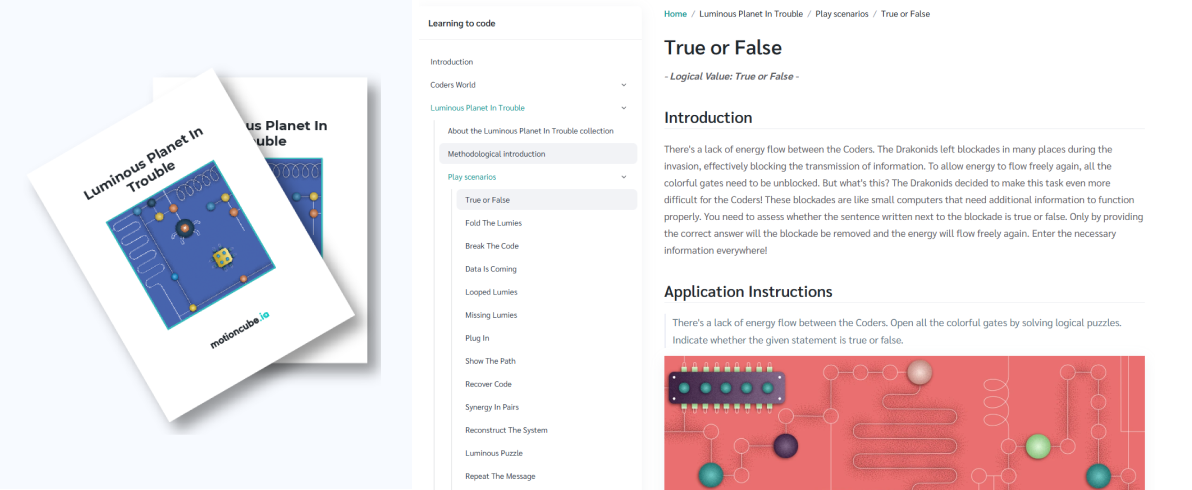This screenshot has height=490, width=1192.
Task: Click the motioncube.io logo on the booklet
Action: pos(239,331)
